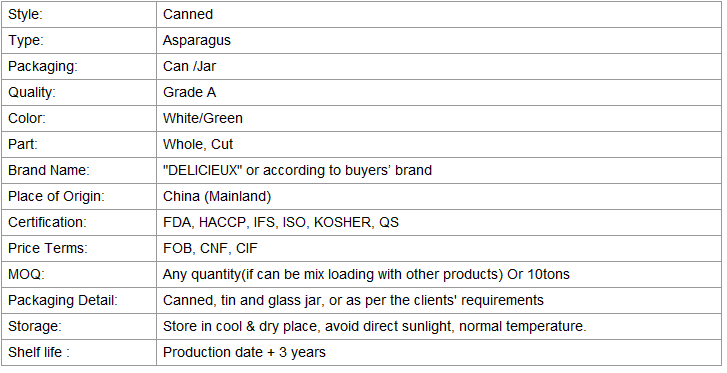
Task: Click the "Shelf life :" label
Action: tap(38, 352)
